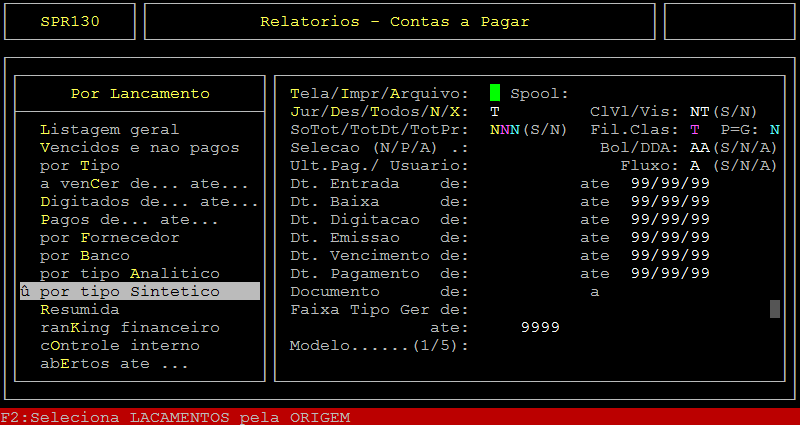Select 'Resumida' report option
This screenshot has width=800, height=425.
click(x=80, y=309)
